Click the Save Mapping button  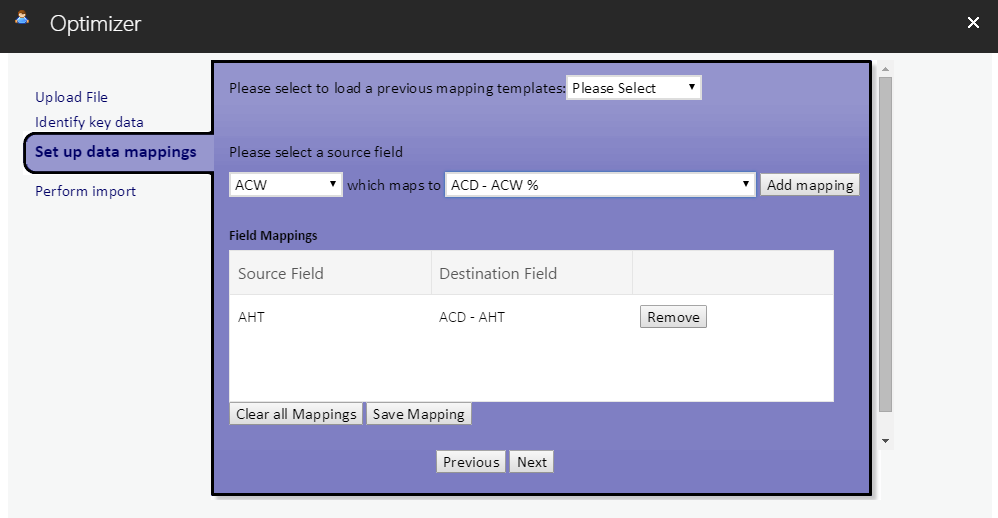pos(418,414)
